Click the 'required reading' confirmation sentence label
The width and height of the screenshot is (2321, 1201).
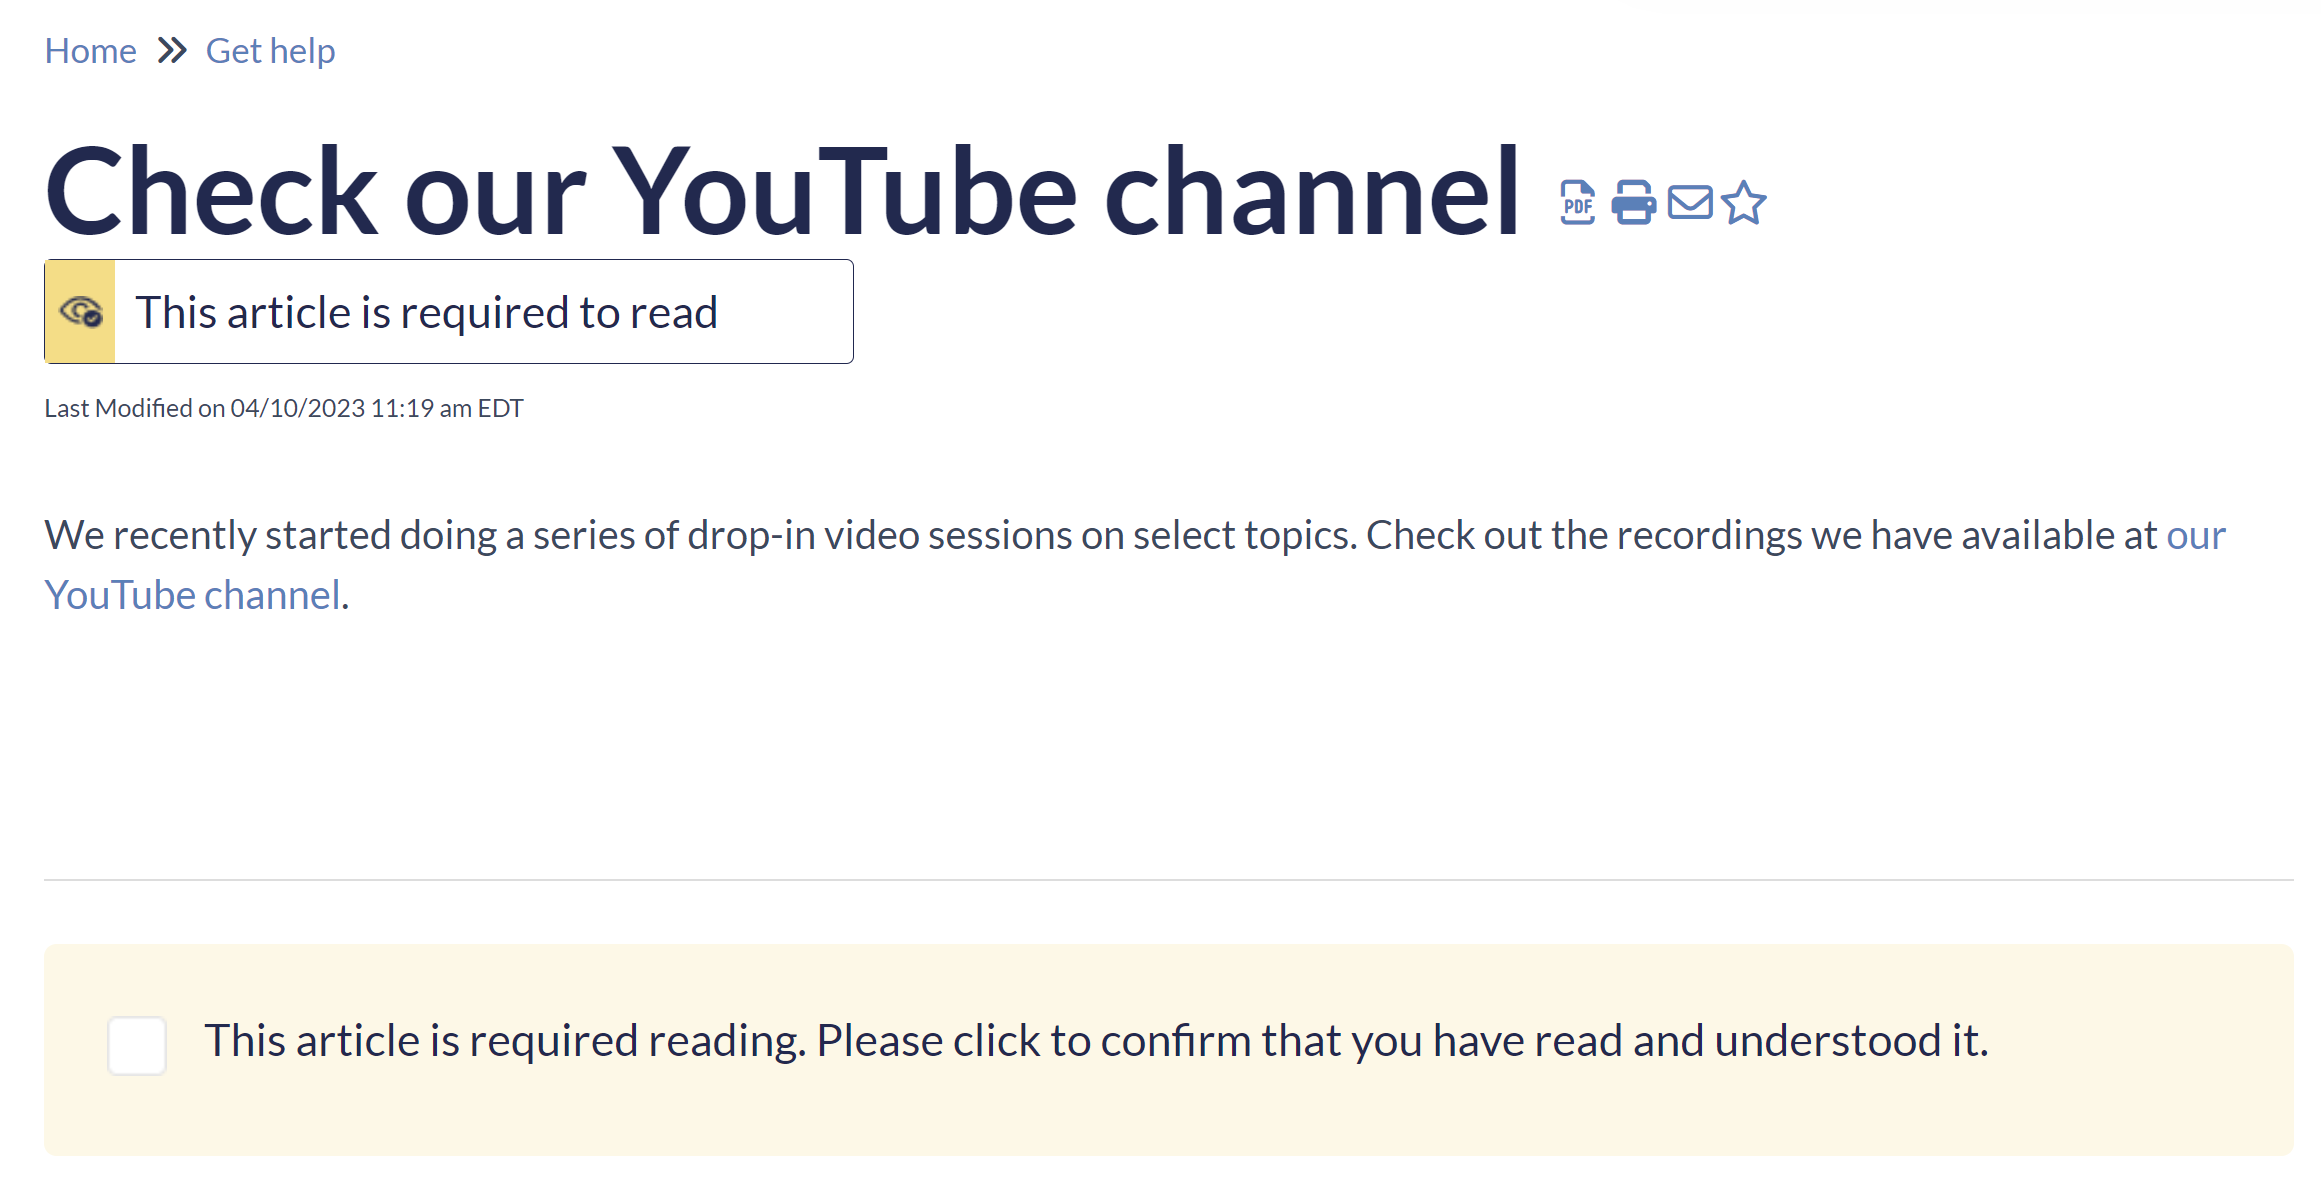pyautogui.click(x=1097, y=1041)
